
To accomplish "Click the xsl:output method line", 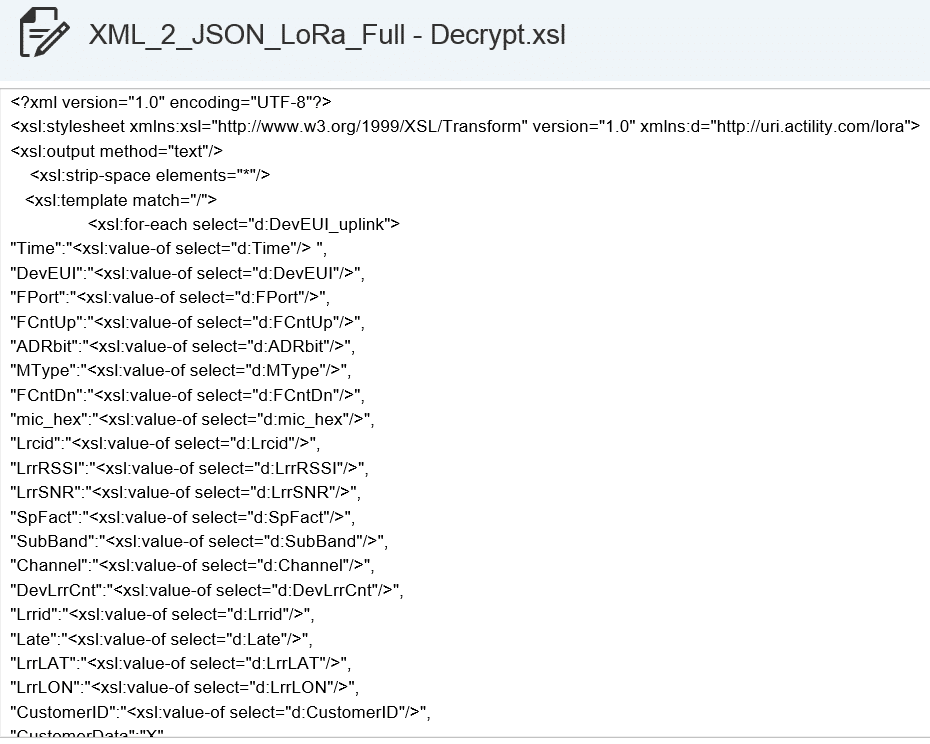I will point(117,151).
